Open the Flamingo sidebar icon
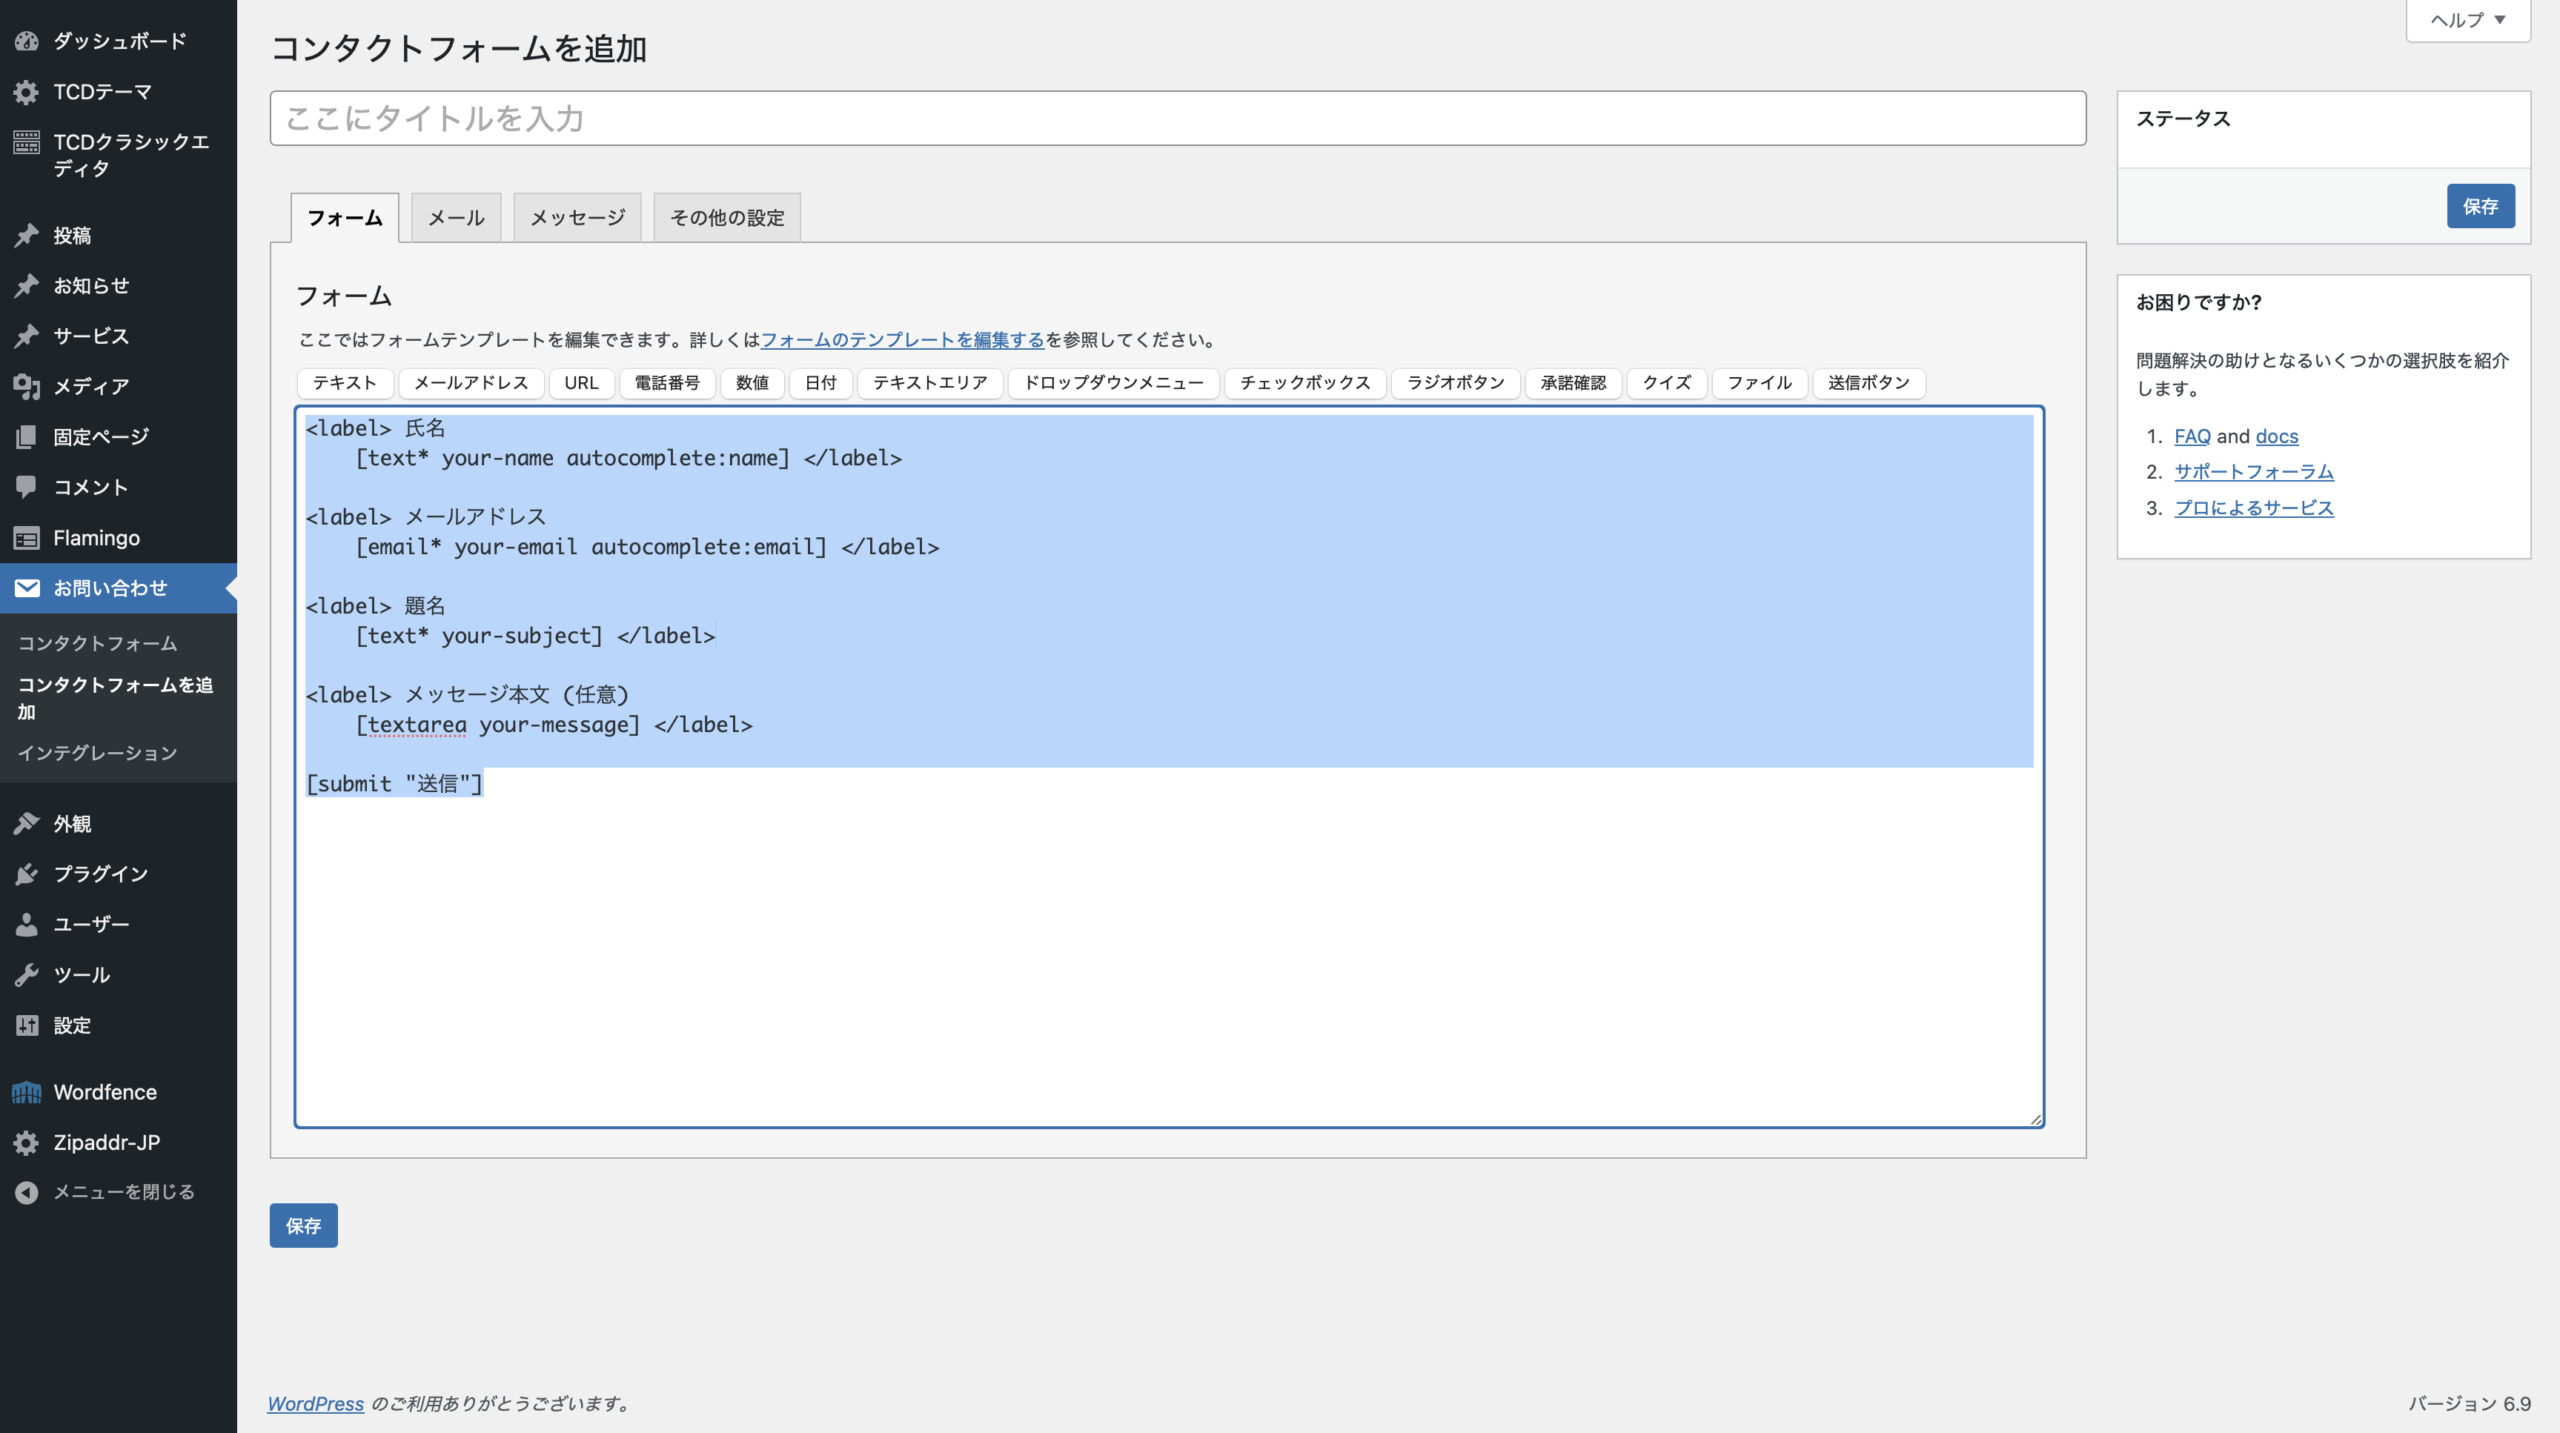2560x1433 pixels. (x=27, y=538)
